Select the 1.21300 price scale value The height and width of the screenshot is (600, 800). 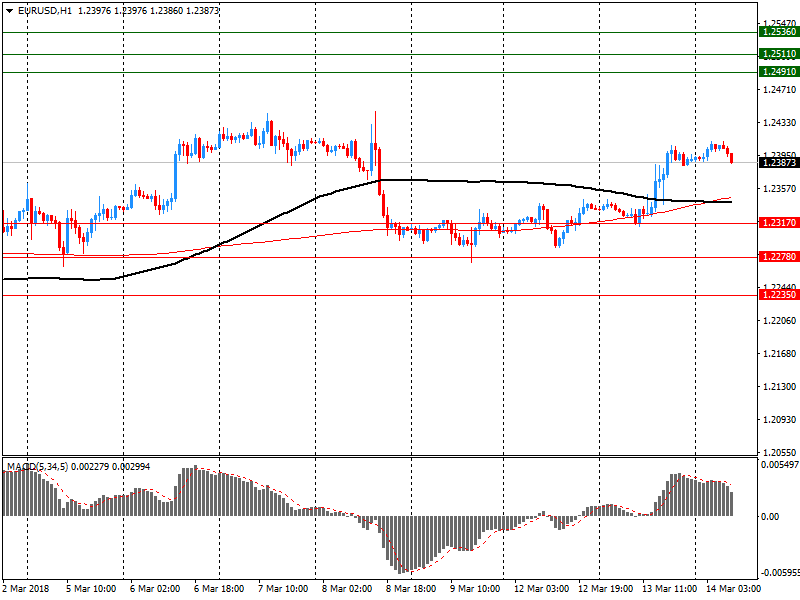point(780,387)
